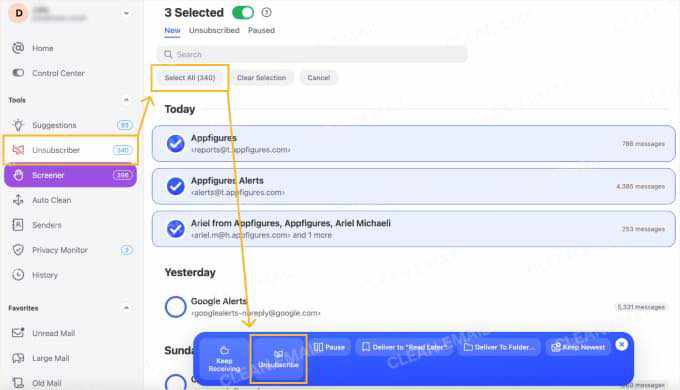Click the account avatar D
Image resolution: width=680 pixels, height=390 pixels.
(x=19, y=13)
